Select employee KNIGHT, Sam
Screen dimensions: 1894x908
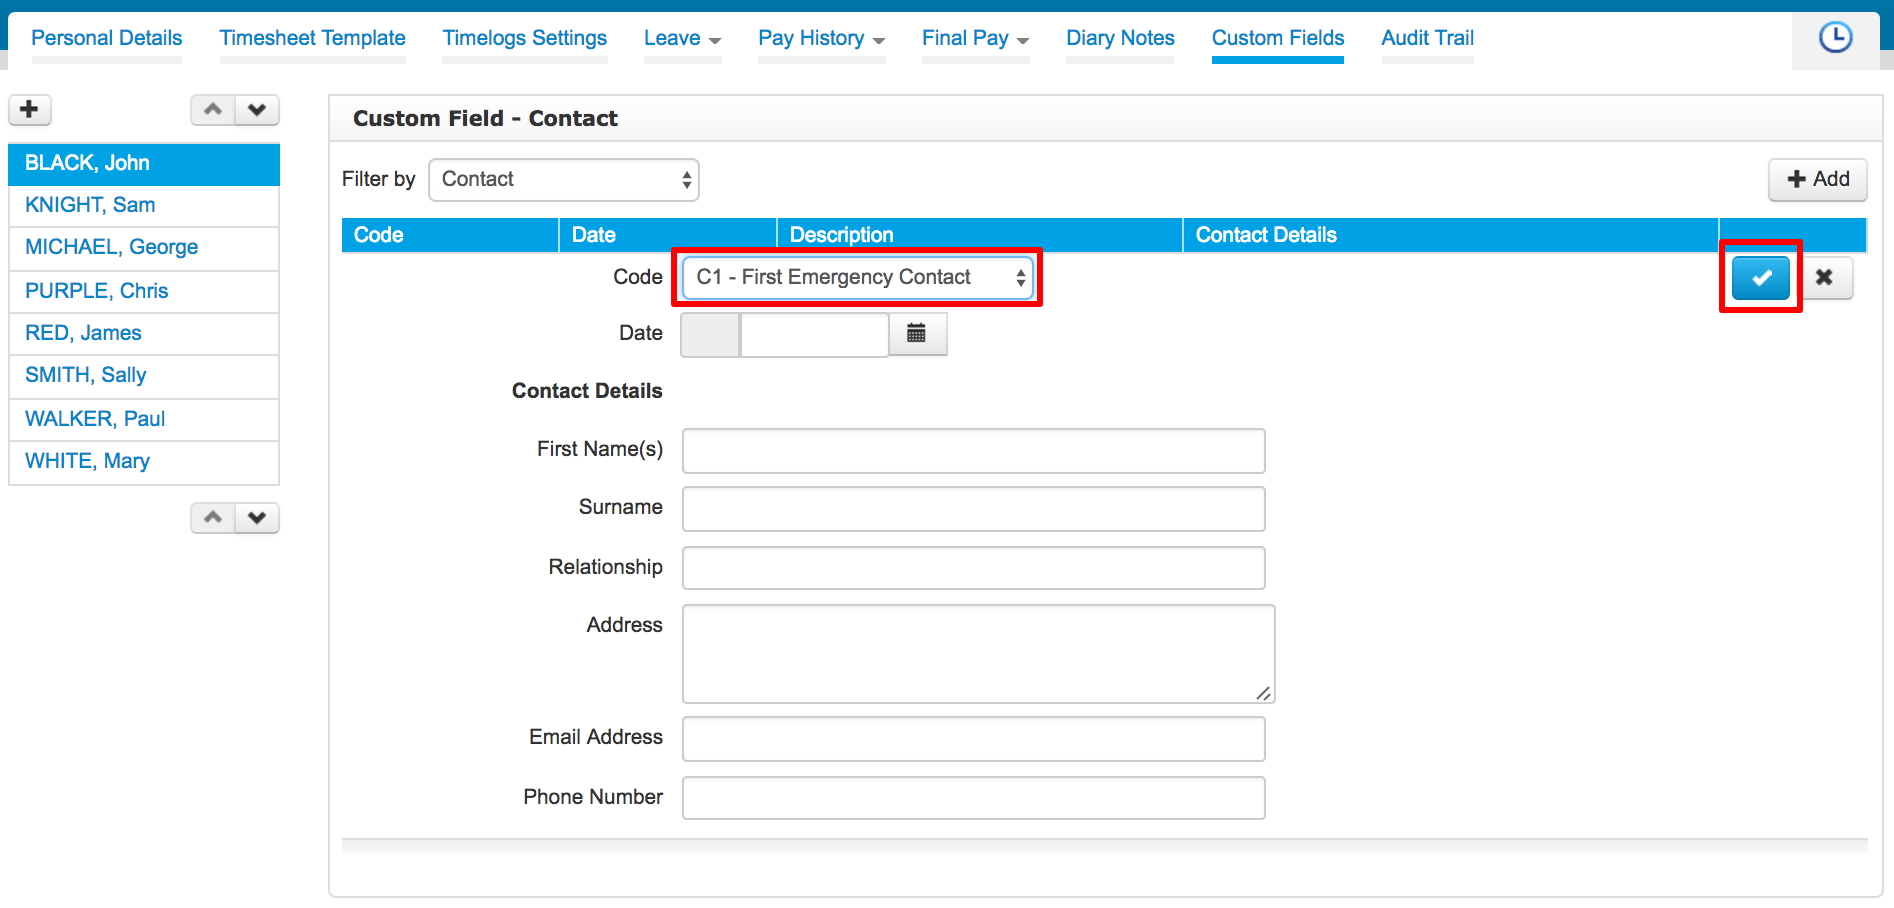[x=144, y=206]
